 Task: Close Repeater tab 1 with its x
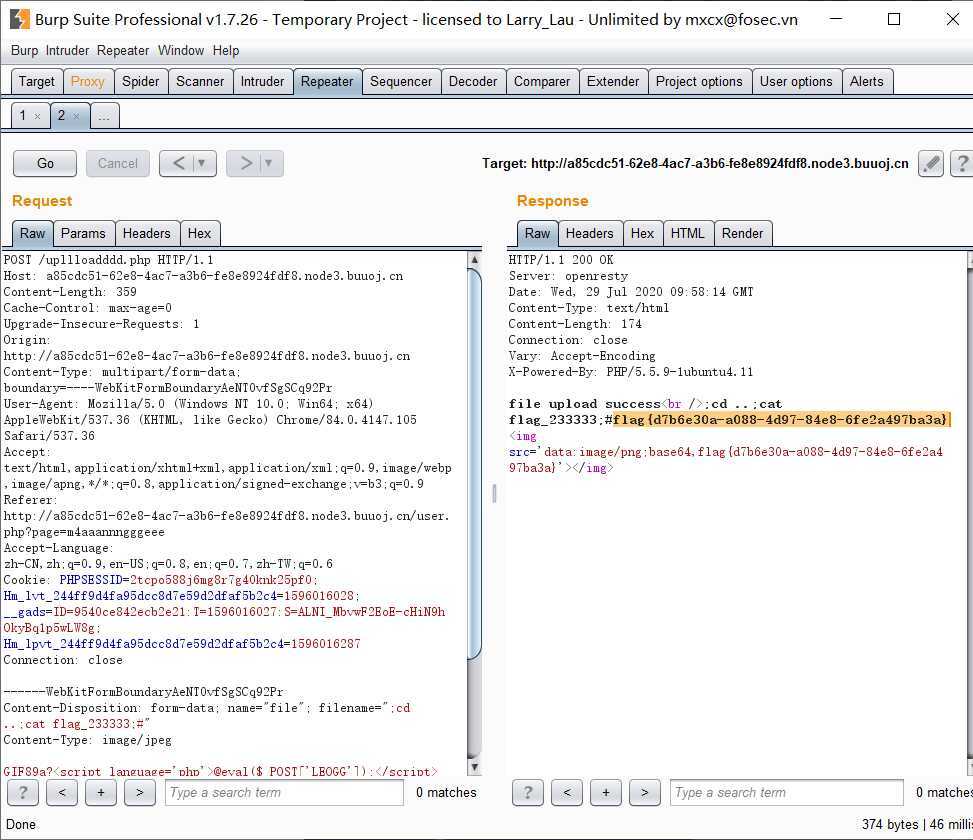coord(37,116)
